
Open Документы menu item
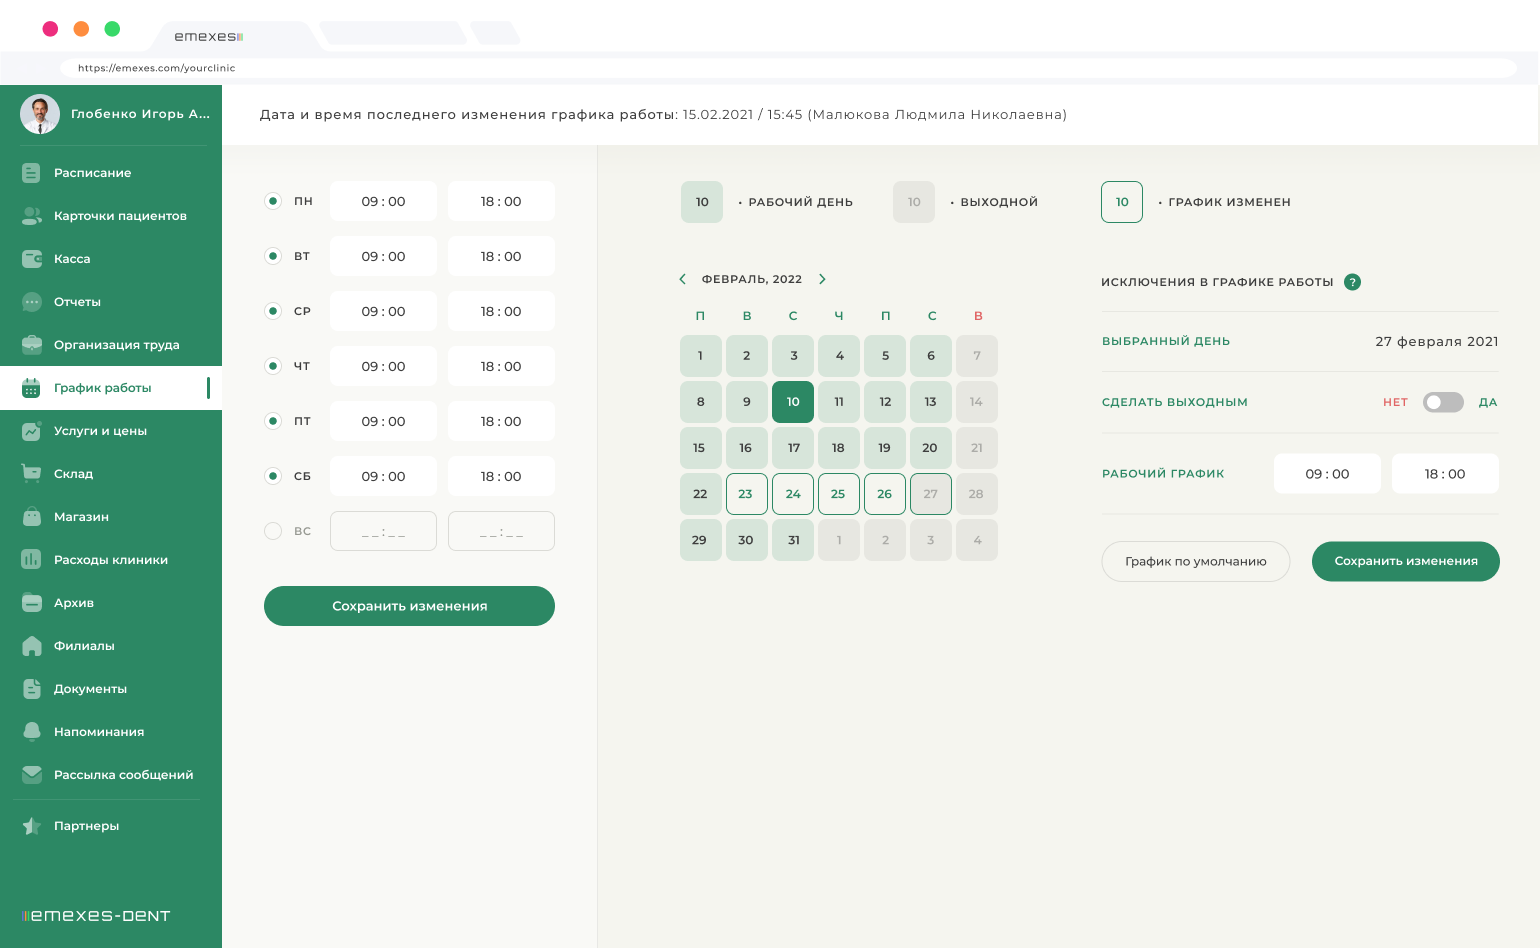point(111,689)
